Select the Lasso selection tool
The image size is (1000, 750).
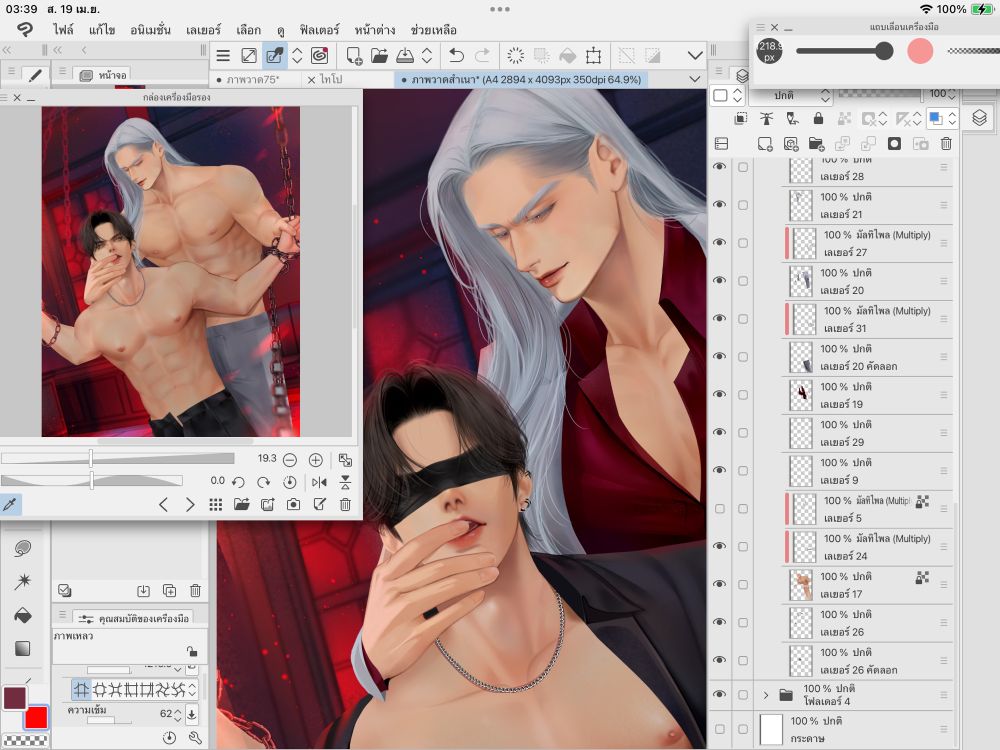click(x=22, y=547)
